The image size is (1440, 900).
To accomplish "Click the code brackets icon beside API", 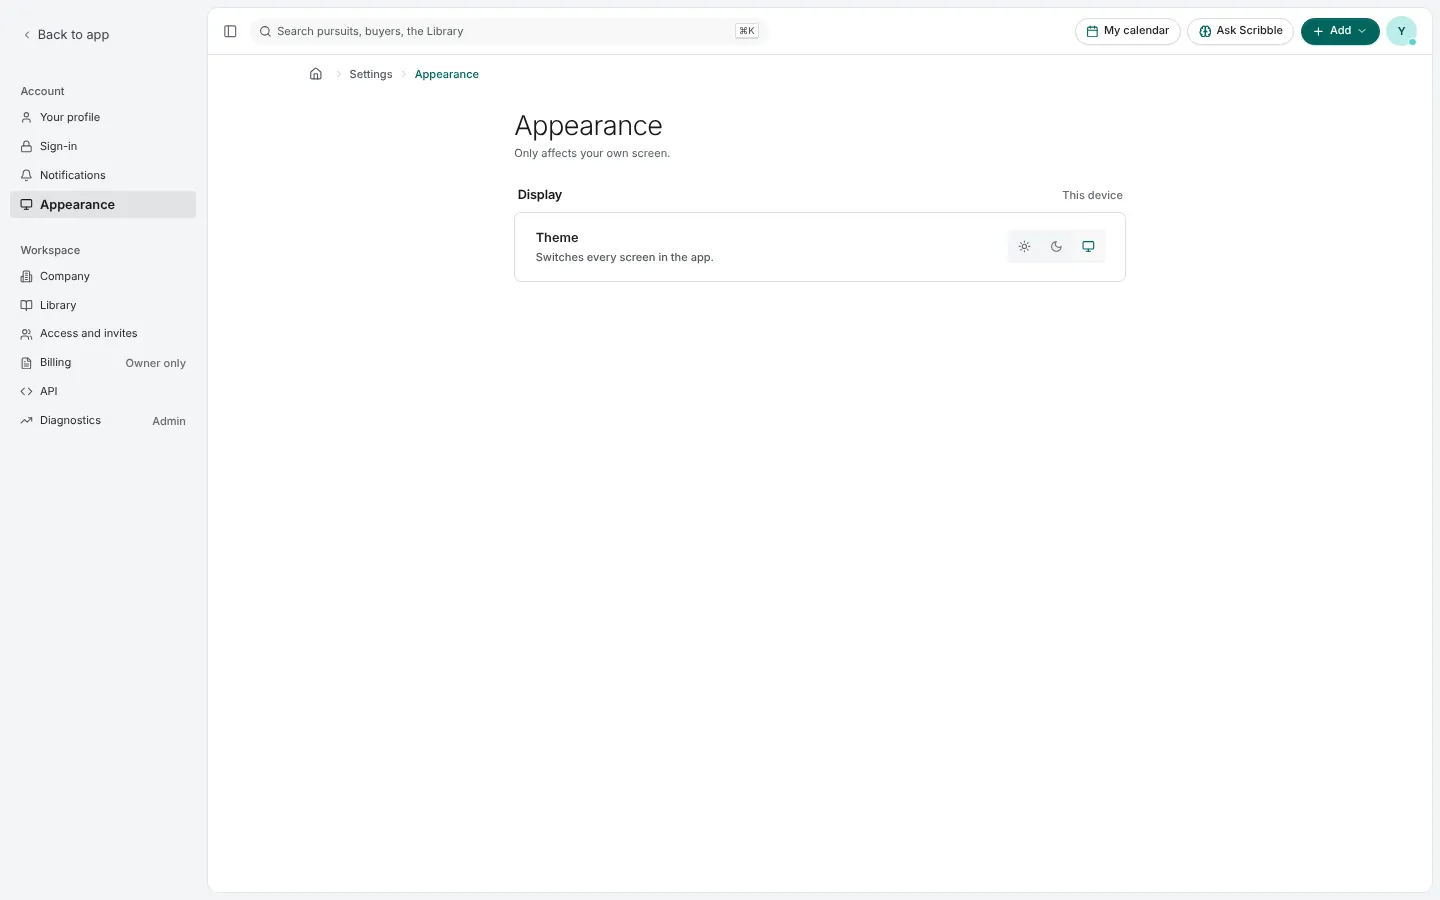I will click(x=27, y=392).
